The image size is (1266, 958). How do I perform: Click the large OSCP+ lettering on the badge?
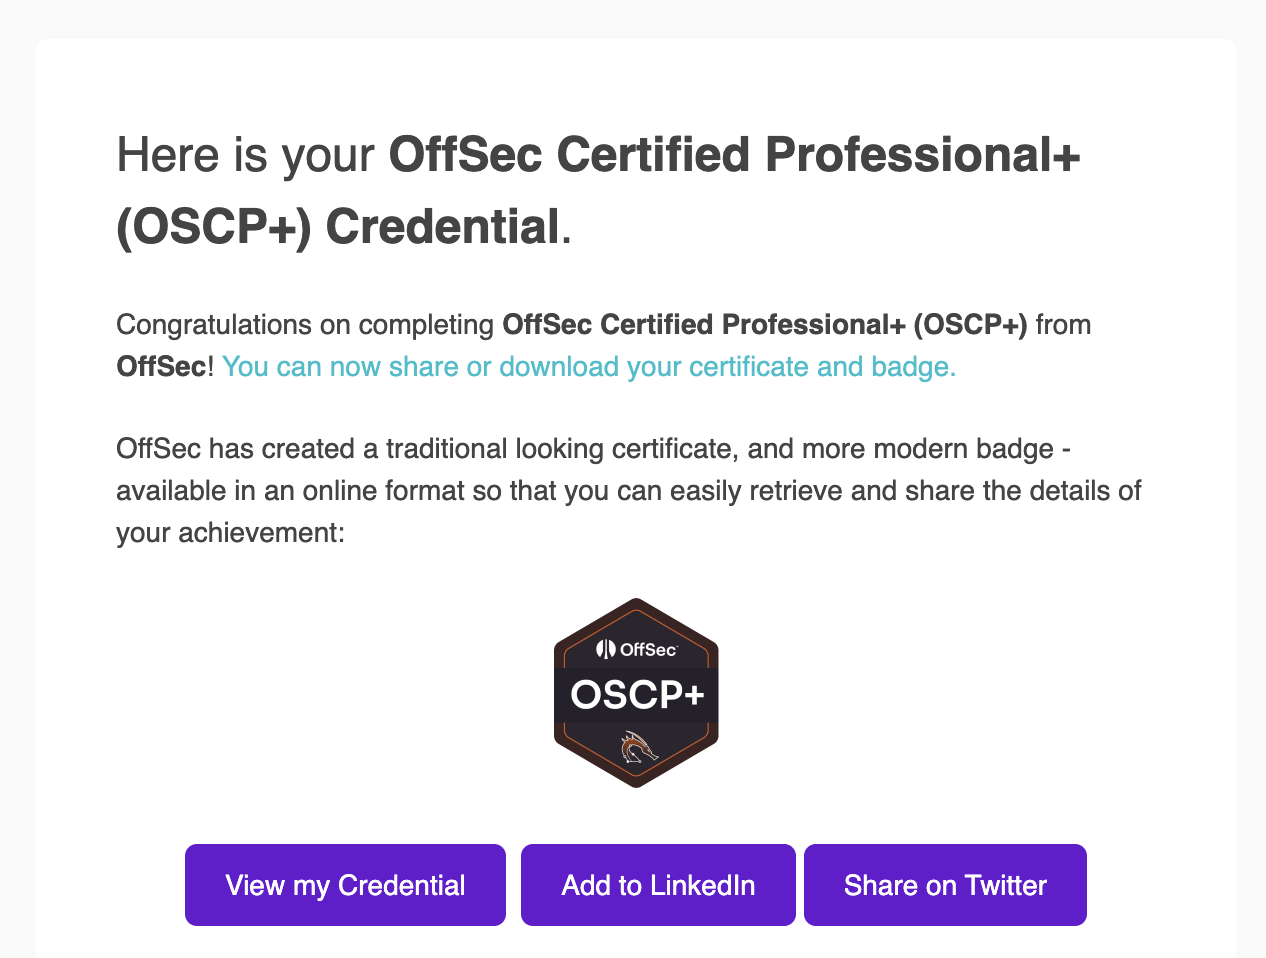(637, 695)
